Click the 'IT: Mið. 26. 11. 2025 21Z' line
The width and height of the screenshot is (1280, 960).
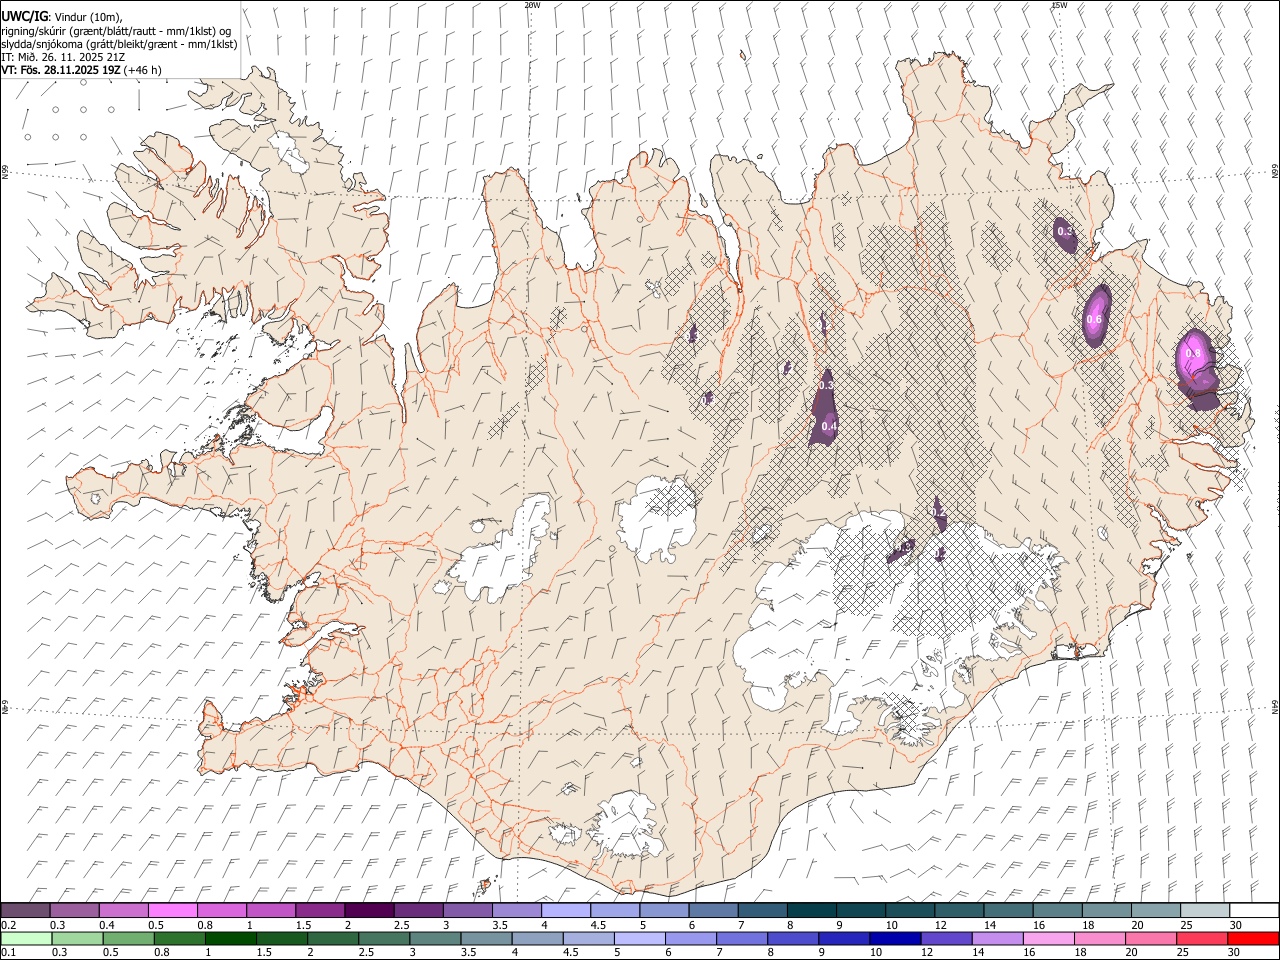point(61,57)
